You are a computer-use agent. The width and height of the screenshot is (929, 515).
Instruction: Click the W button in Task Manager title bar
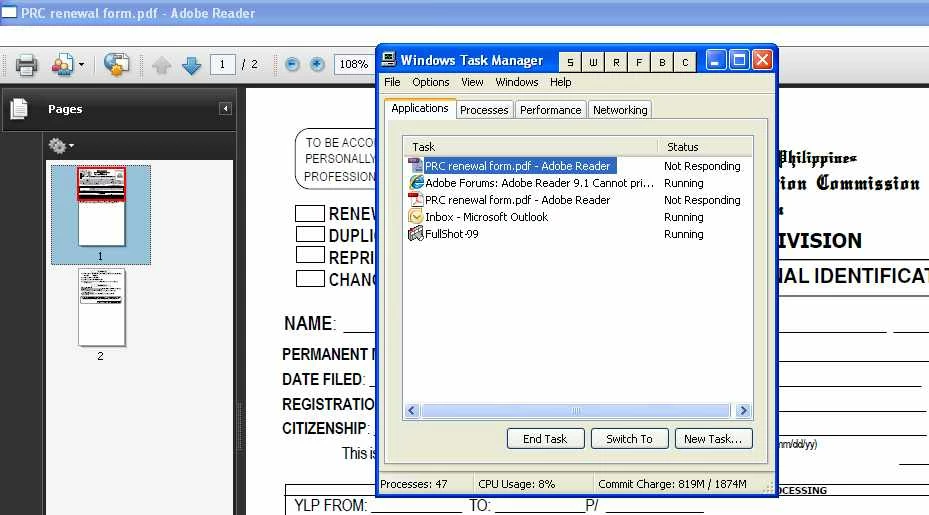click(593, 62)
